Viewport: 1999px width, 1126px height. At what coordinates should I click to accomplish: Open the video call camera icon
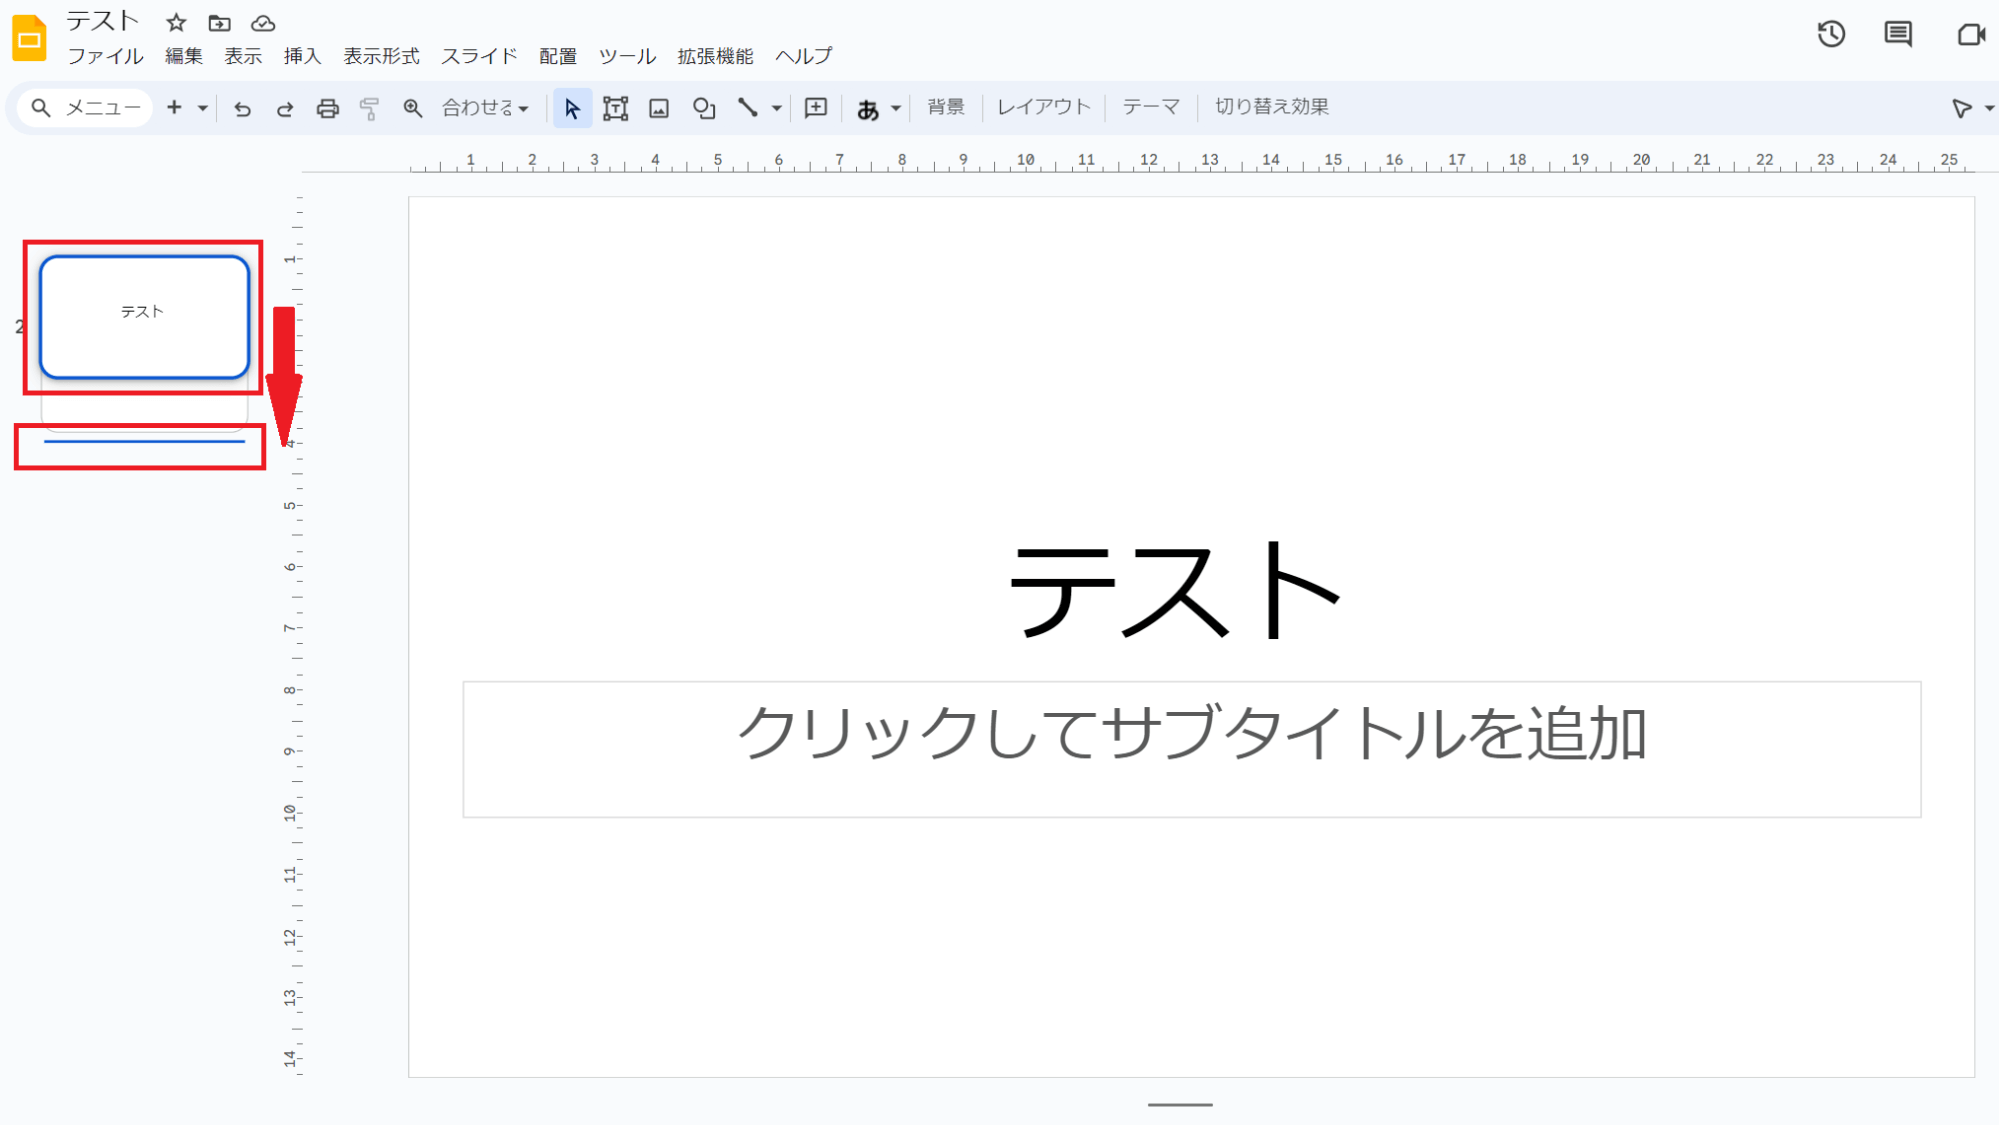(x=1970, y=34)
